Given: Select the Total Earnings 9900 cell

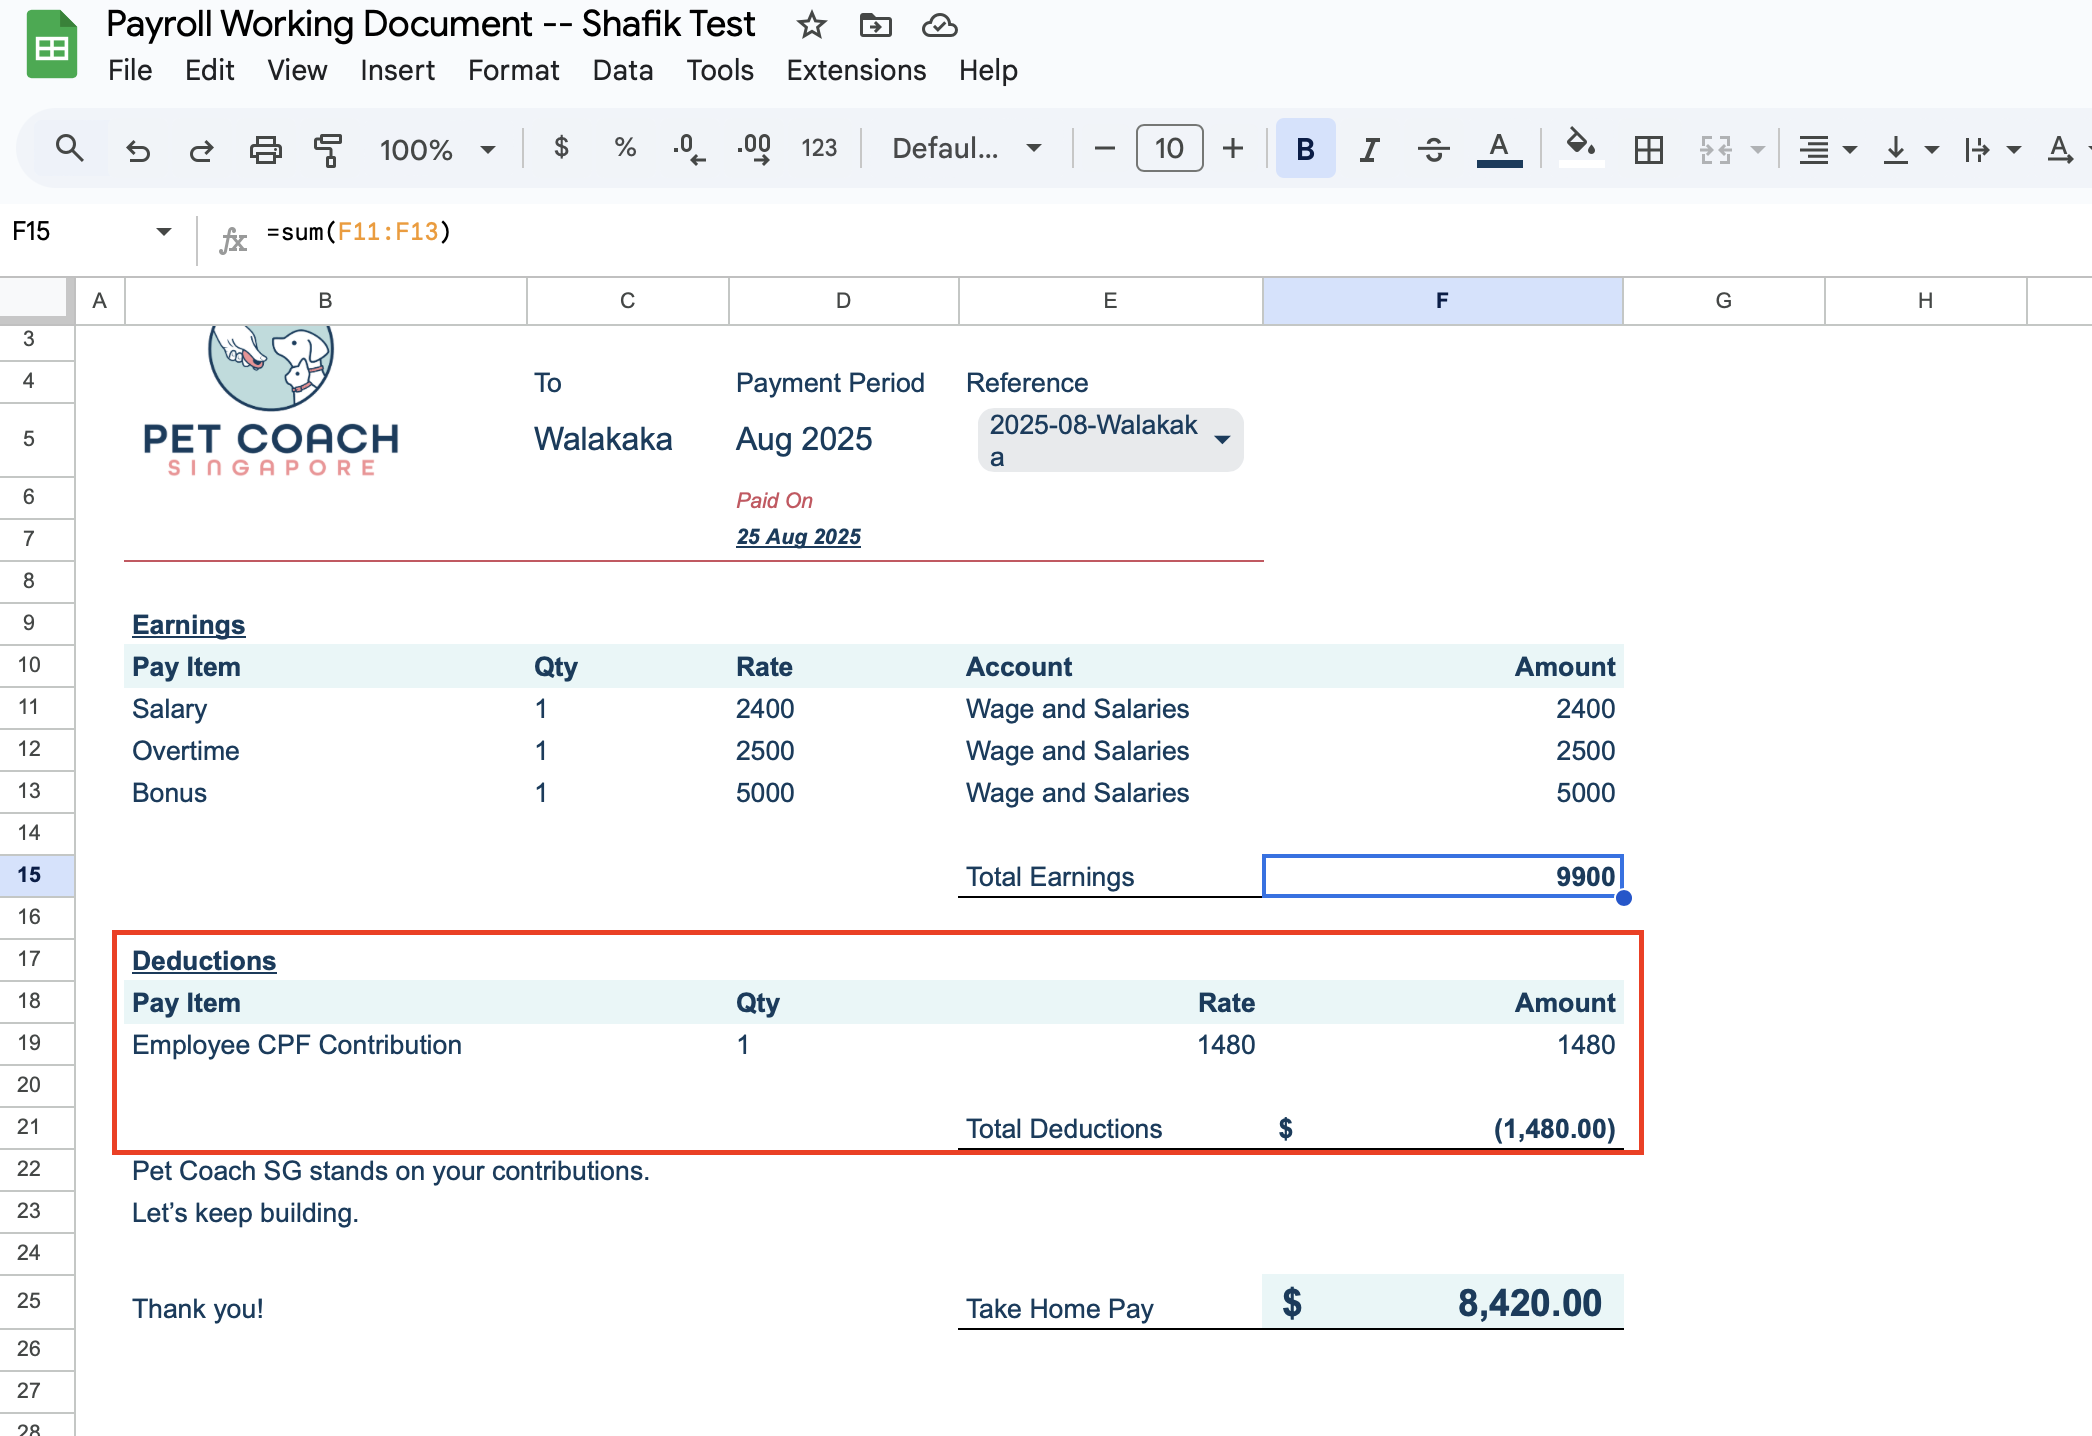Looking at the screenshot, I should tap(1442, 876).
